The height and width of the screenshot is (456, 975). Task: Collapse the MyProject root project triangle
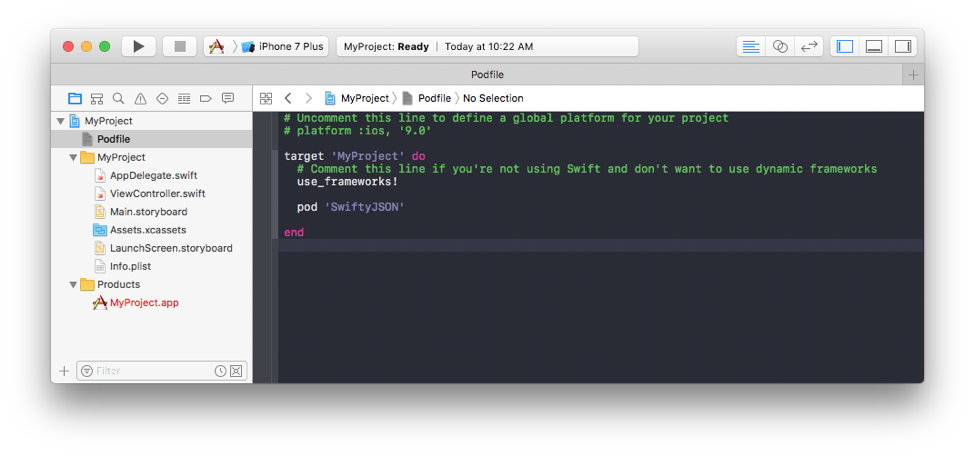[60, 121]
